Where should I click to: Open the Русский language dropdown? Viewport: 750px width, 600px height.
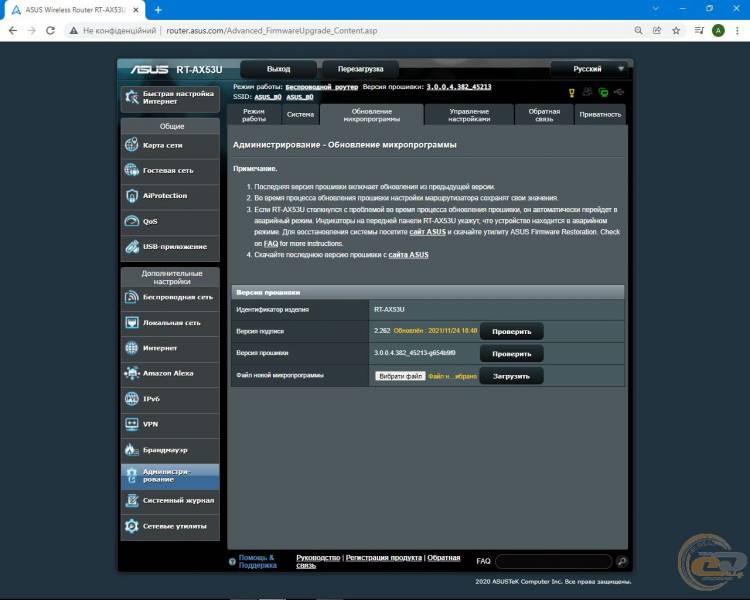[x=591, y=69]
